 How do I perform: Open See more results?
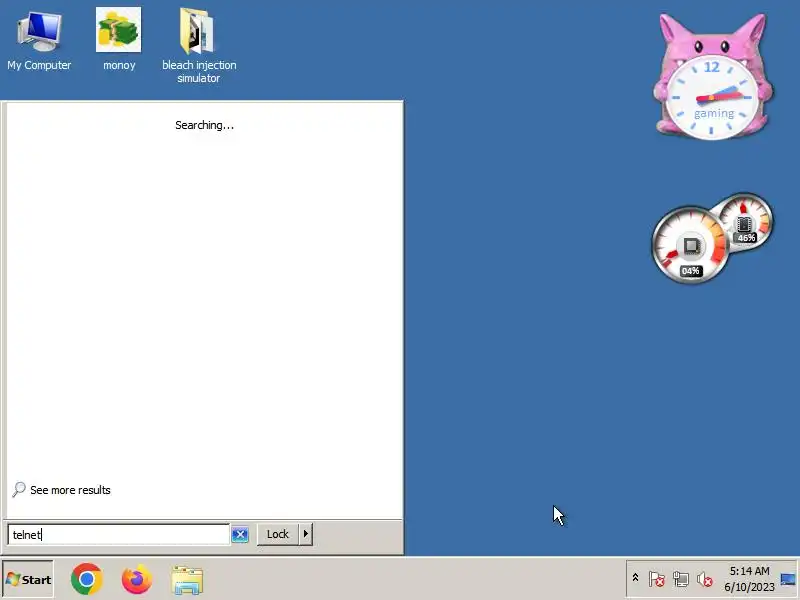click(62, 490)
